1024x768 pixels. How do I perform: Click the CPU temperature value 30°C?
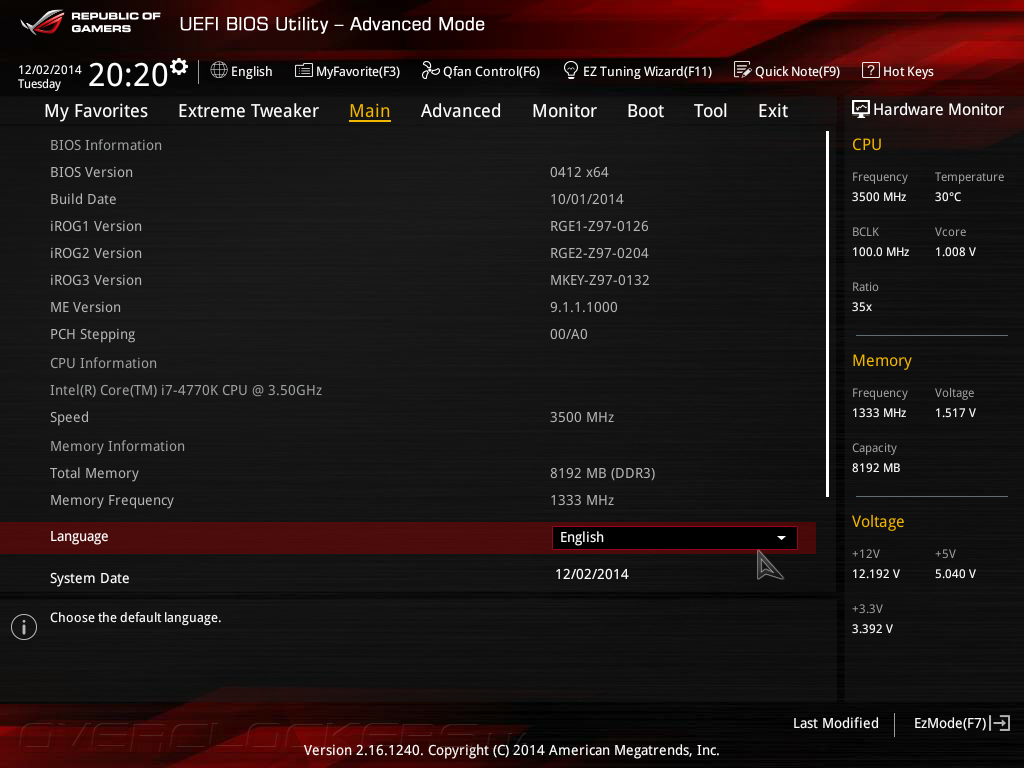tap(948, 197)
